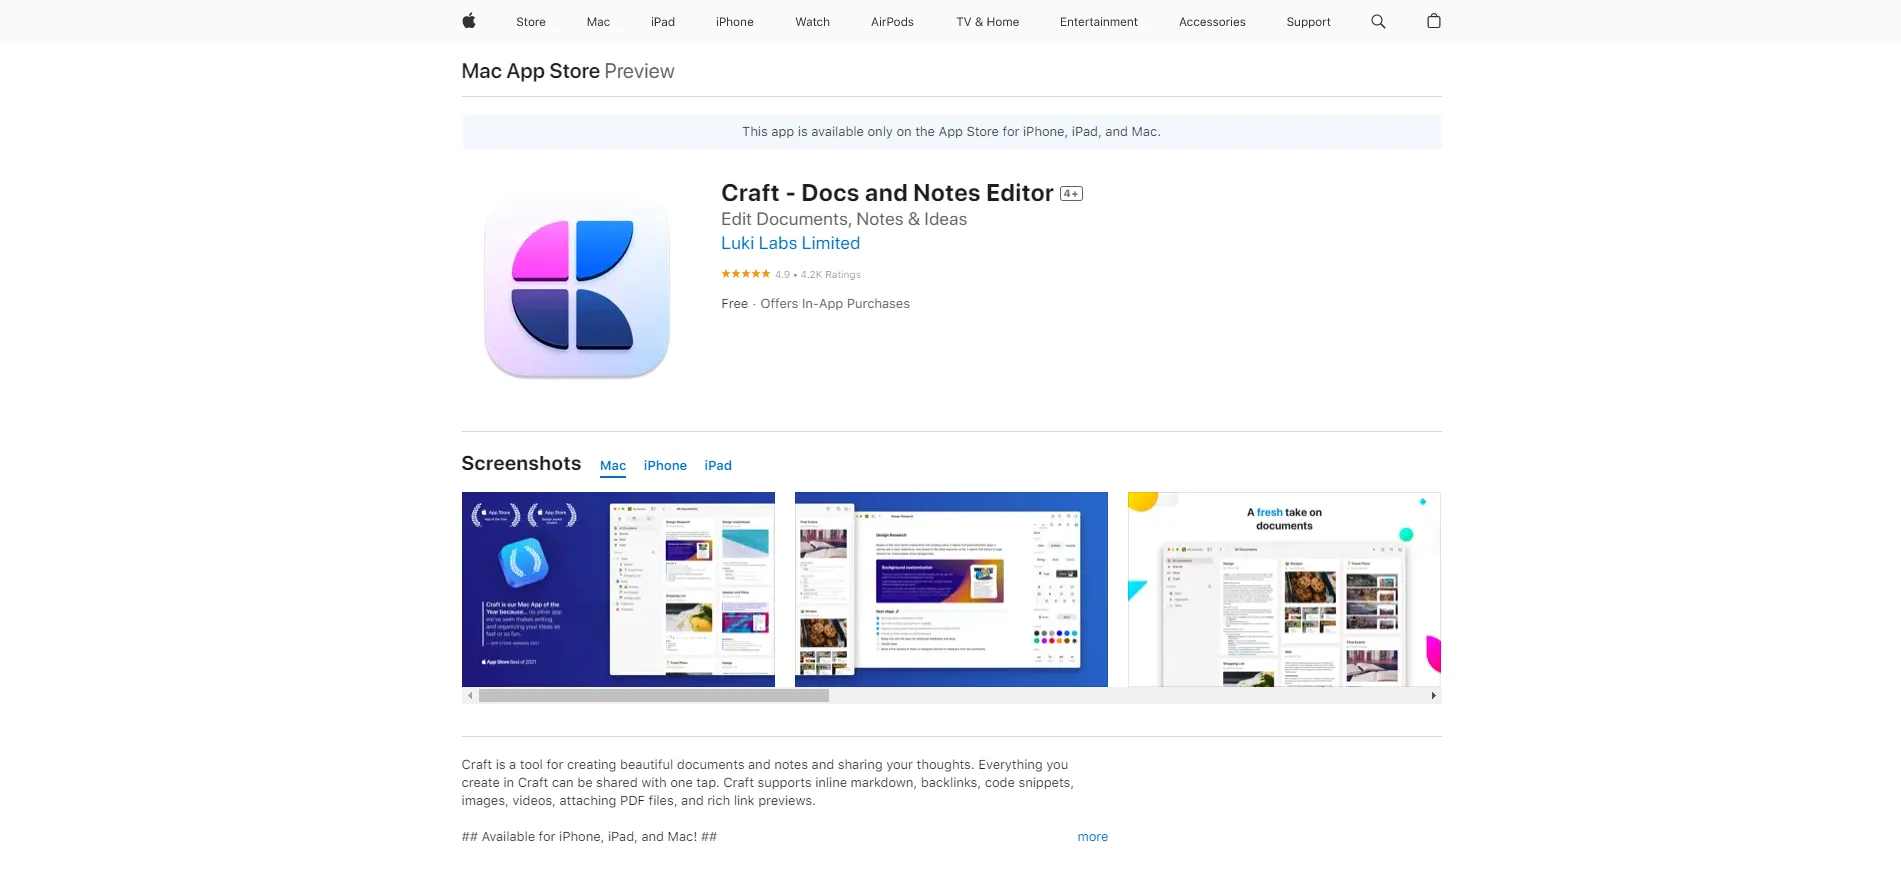Open the Design Research document screenshot
This screenshot has height=877, width=1901.
point(951,589)
